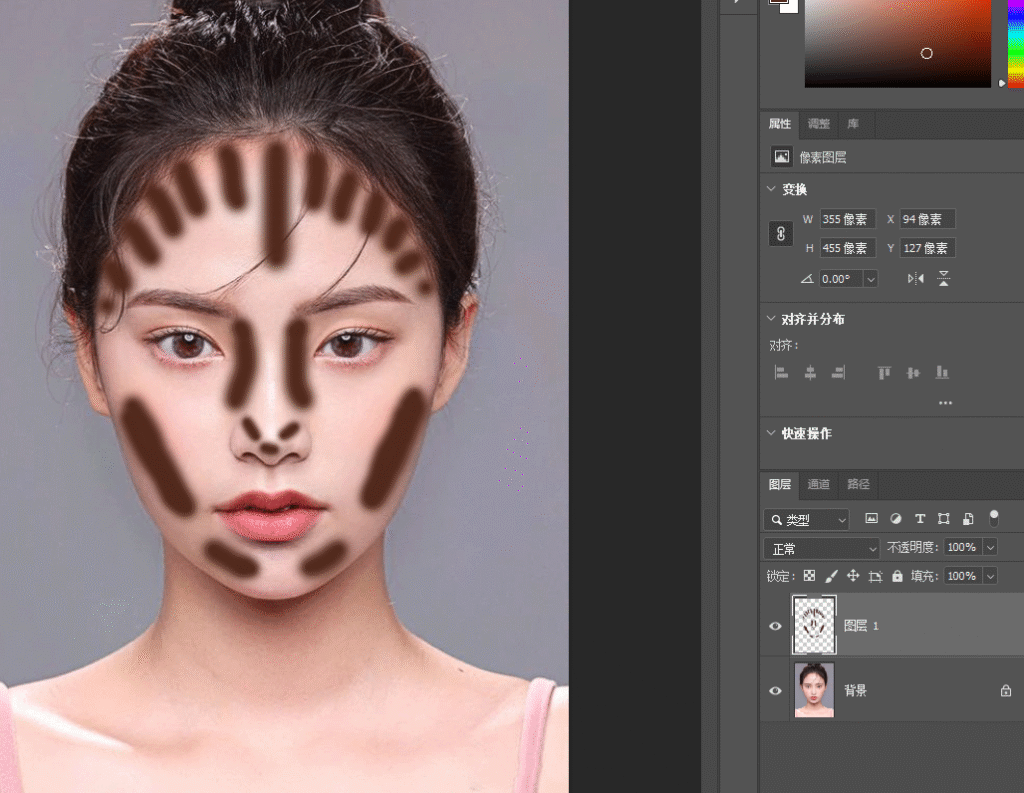The width and height of the screenshot is (1024, 793).
Task: Filter layers by pixel layers icon
Action: [x=871, y=519]
